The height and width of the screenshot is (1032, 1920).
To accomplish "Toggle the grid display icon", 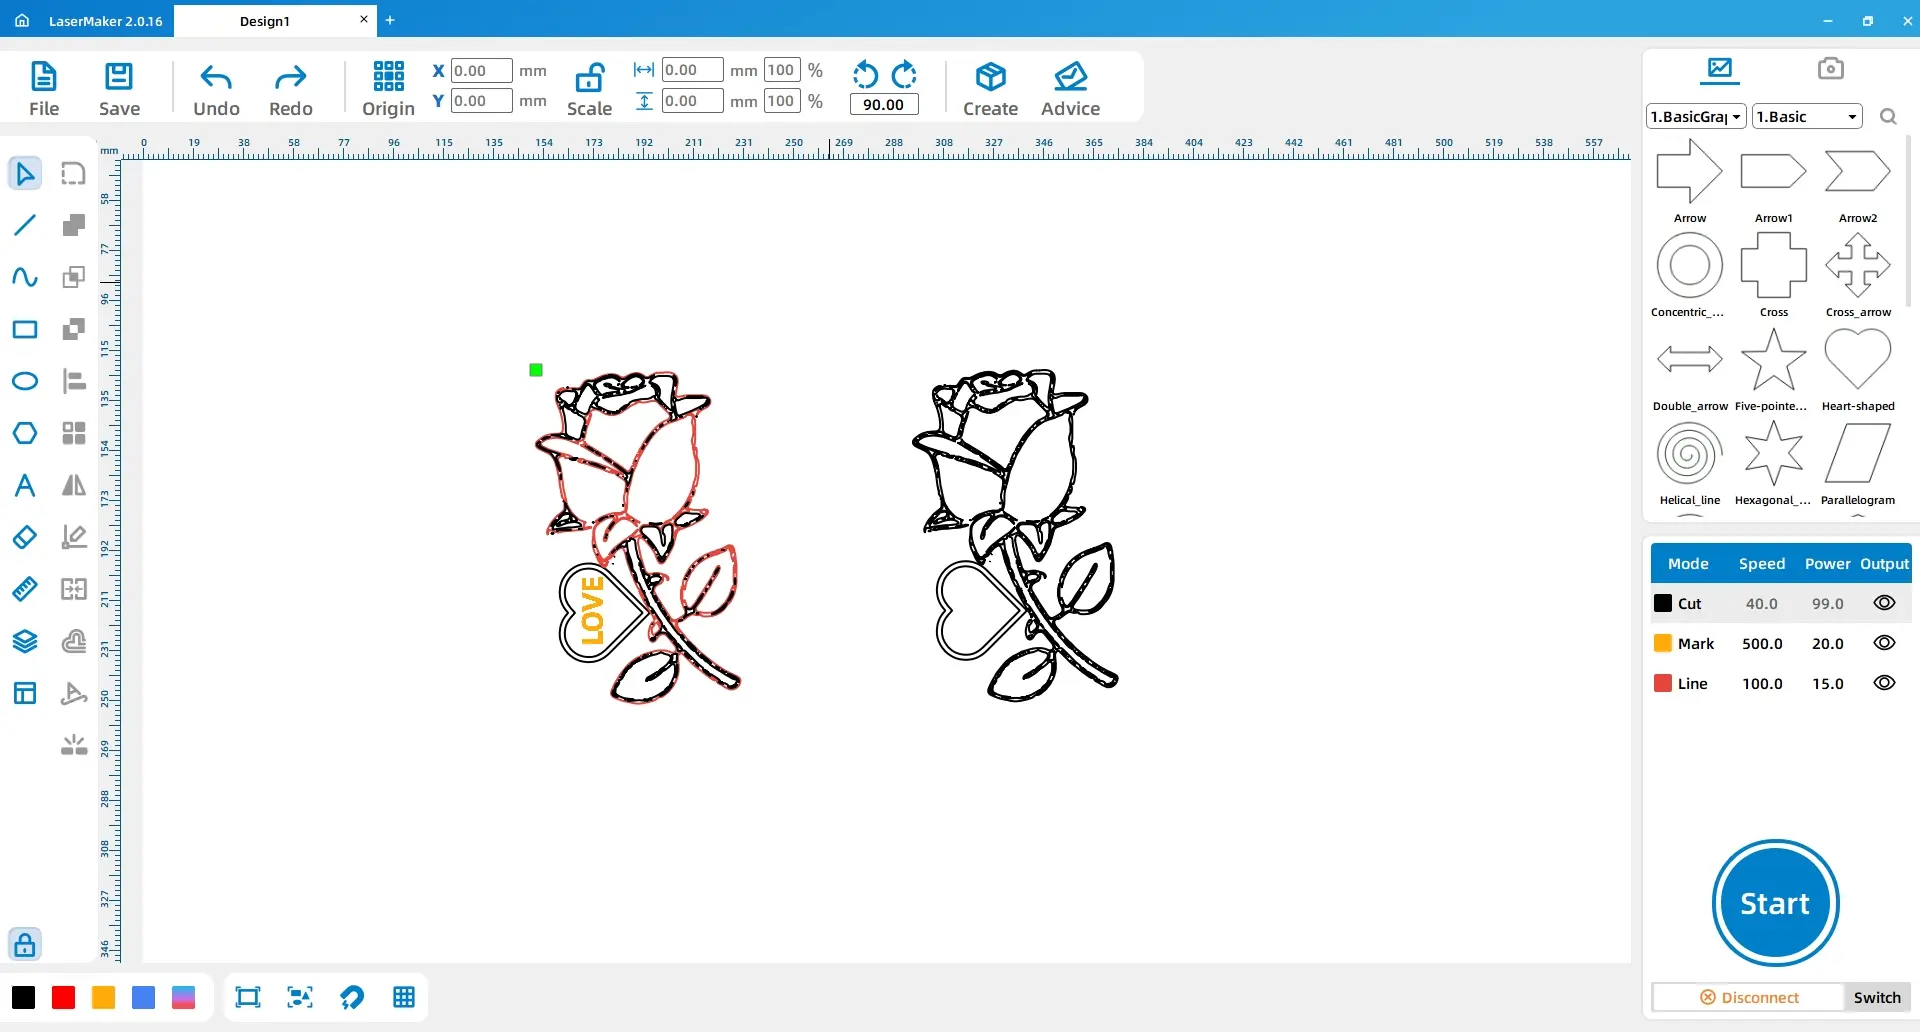I will point(404,997).
